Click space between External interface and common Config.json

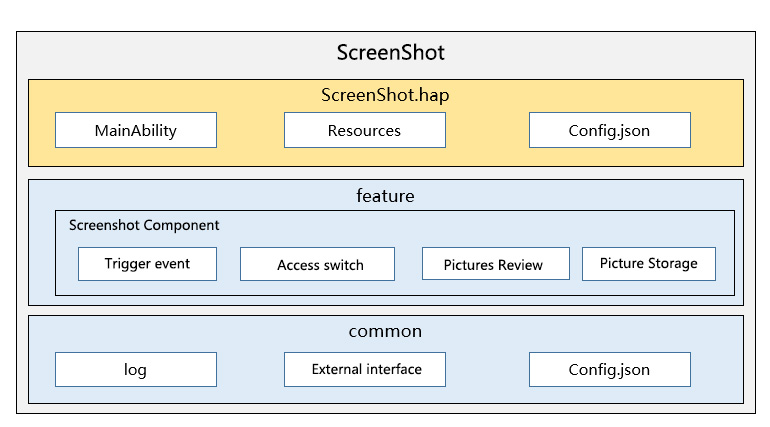click(x=487, y=369)
